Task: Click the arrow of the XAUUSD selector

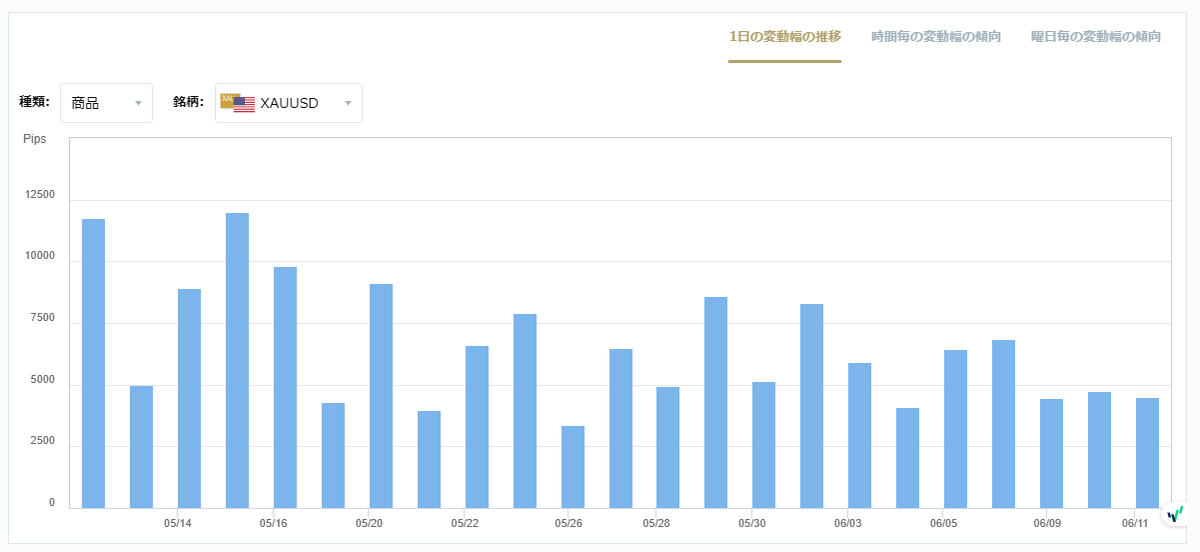Action: pyautogui.click(x=348, y=103)
